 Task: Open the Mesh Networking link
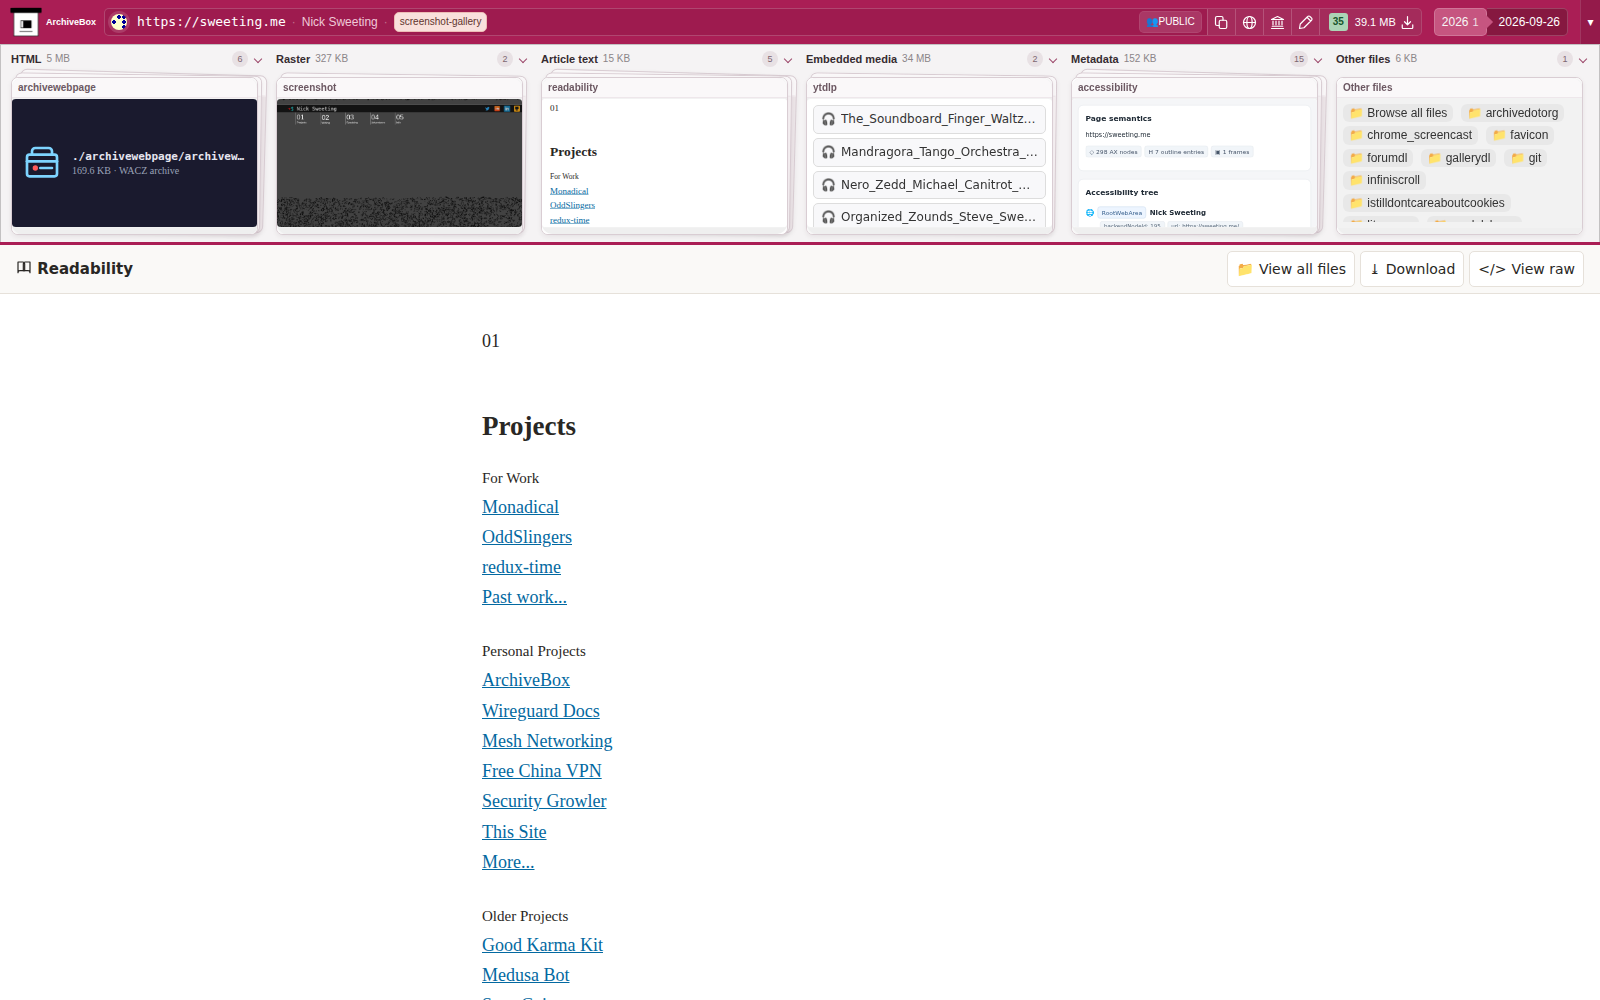(x=547, y=741)
